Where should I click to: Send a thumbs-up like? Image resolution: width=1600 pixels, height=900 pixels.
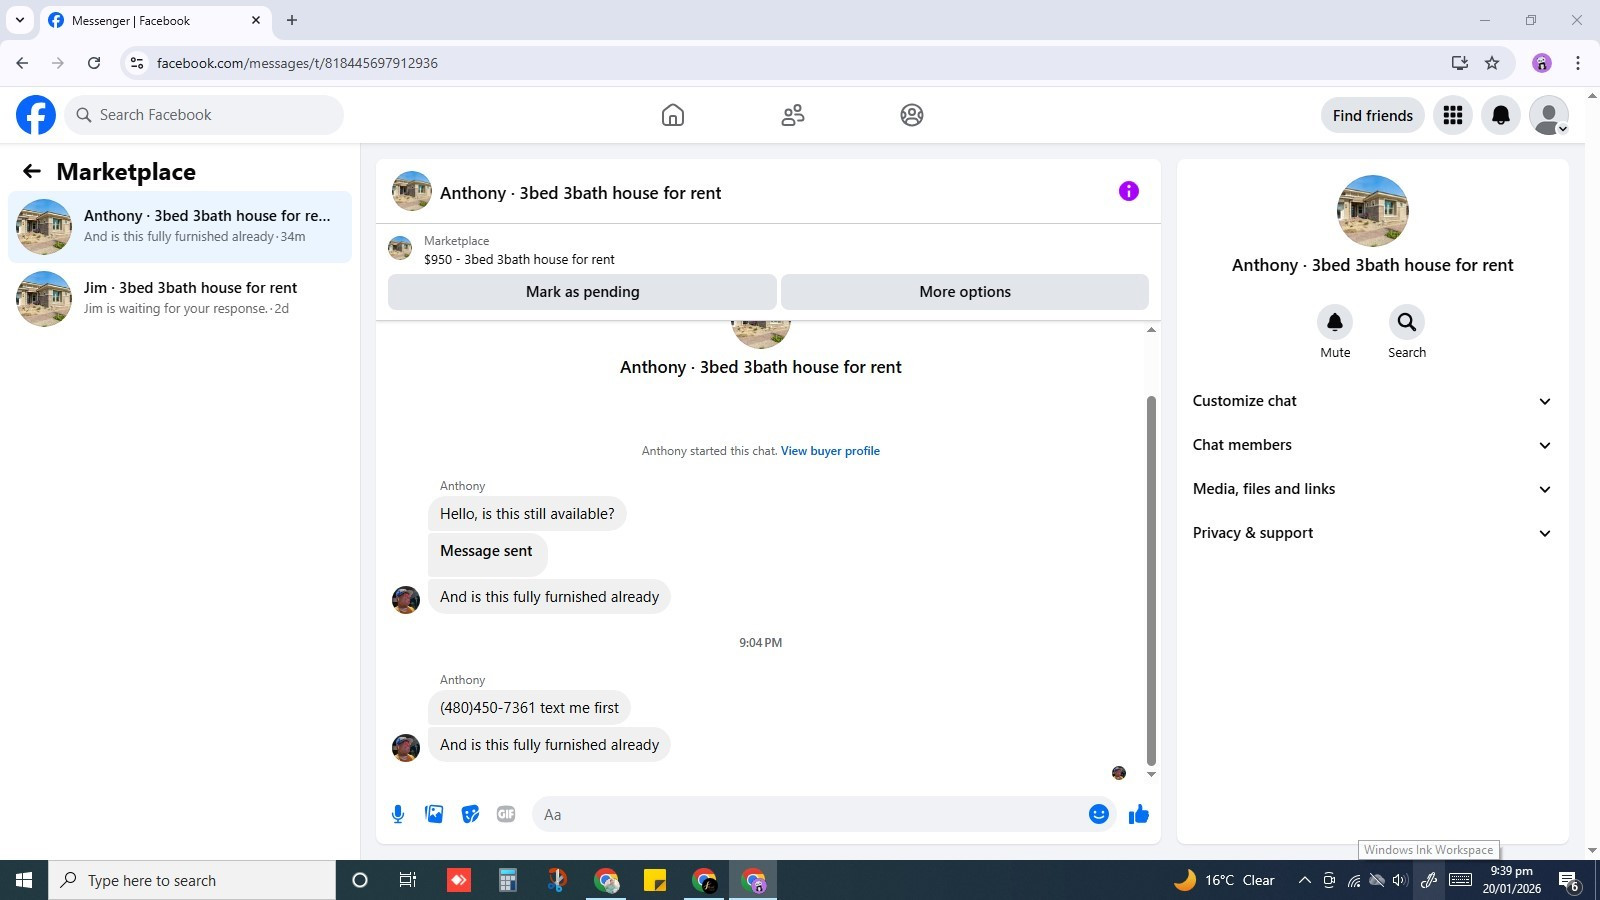1139,814
